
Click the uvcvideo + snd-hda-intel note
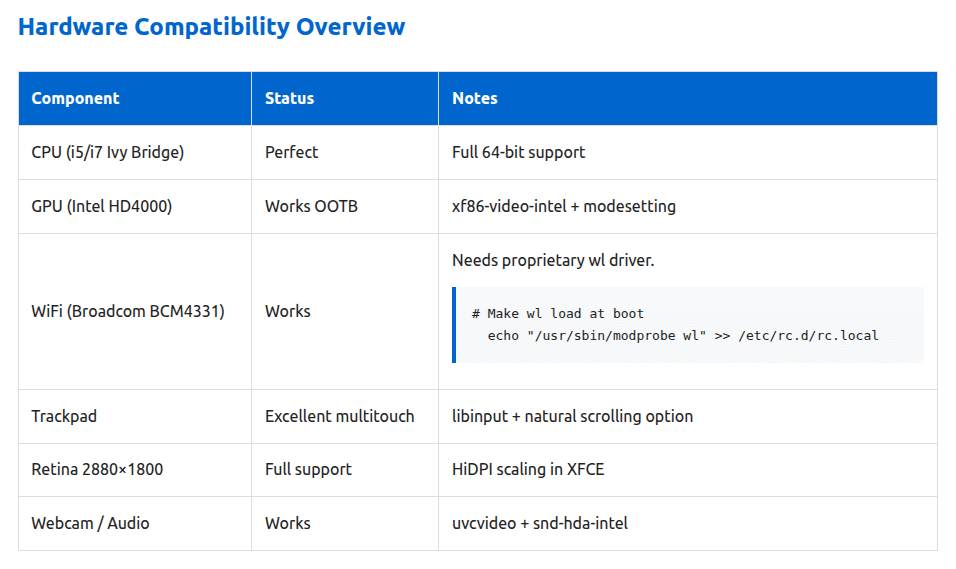540,523
